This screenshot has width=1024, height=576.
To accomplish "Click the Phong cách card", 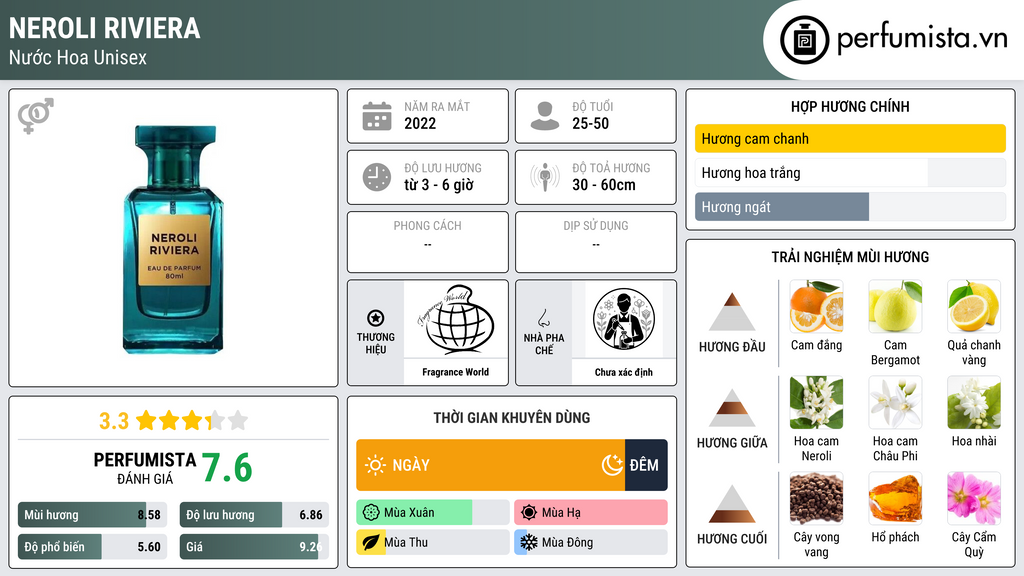I will click(x=428, y=242).
